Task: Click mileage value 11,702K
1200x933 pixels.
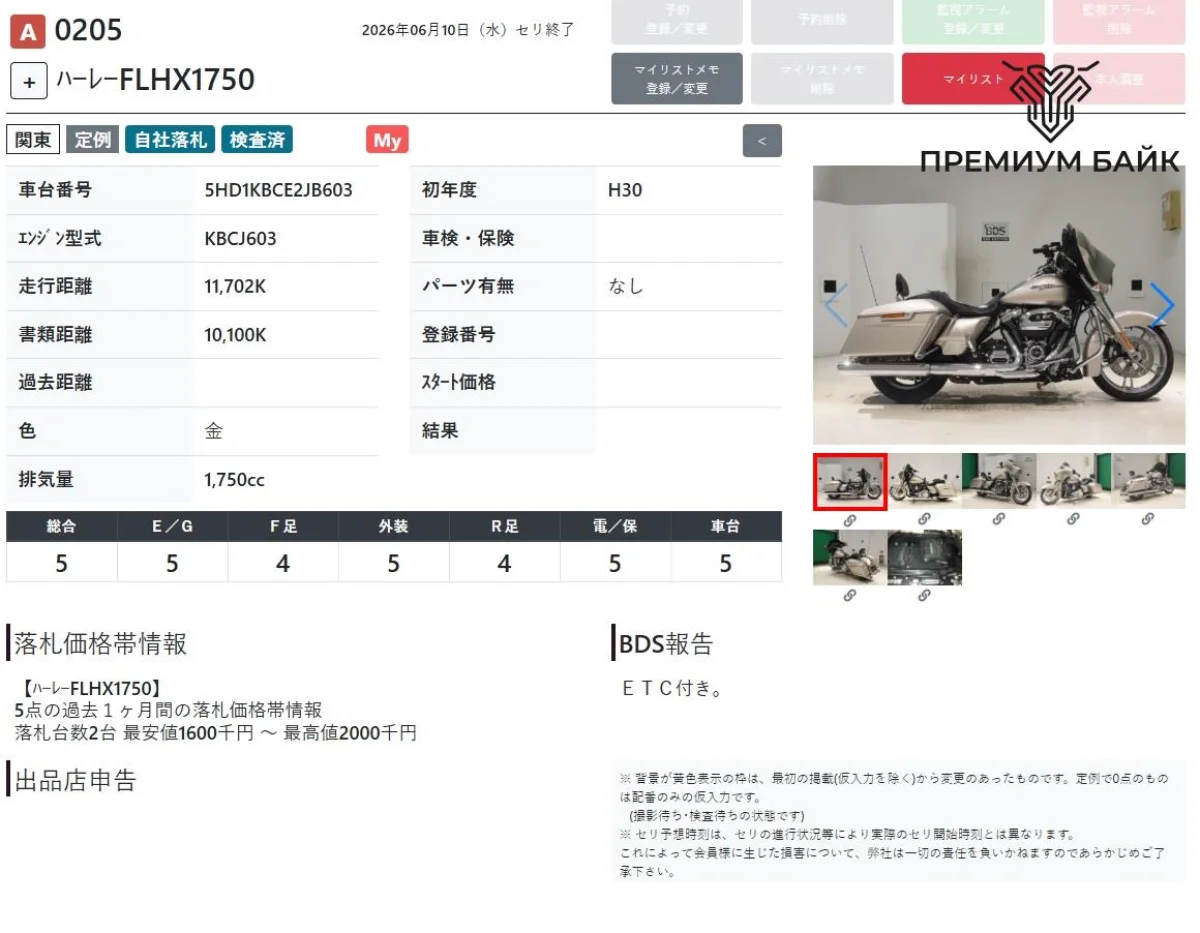Action: tap(235, 287)
